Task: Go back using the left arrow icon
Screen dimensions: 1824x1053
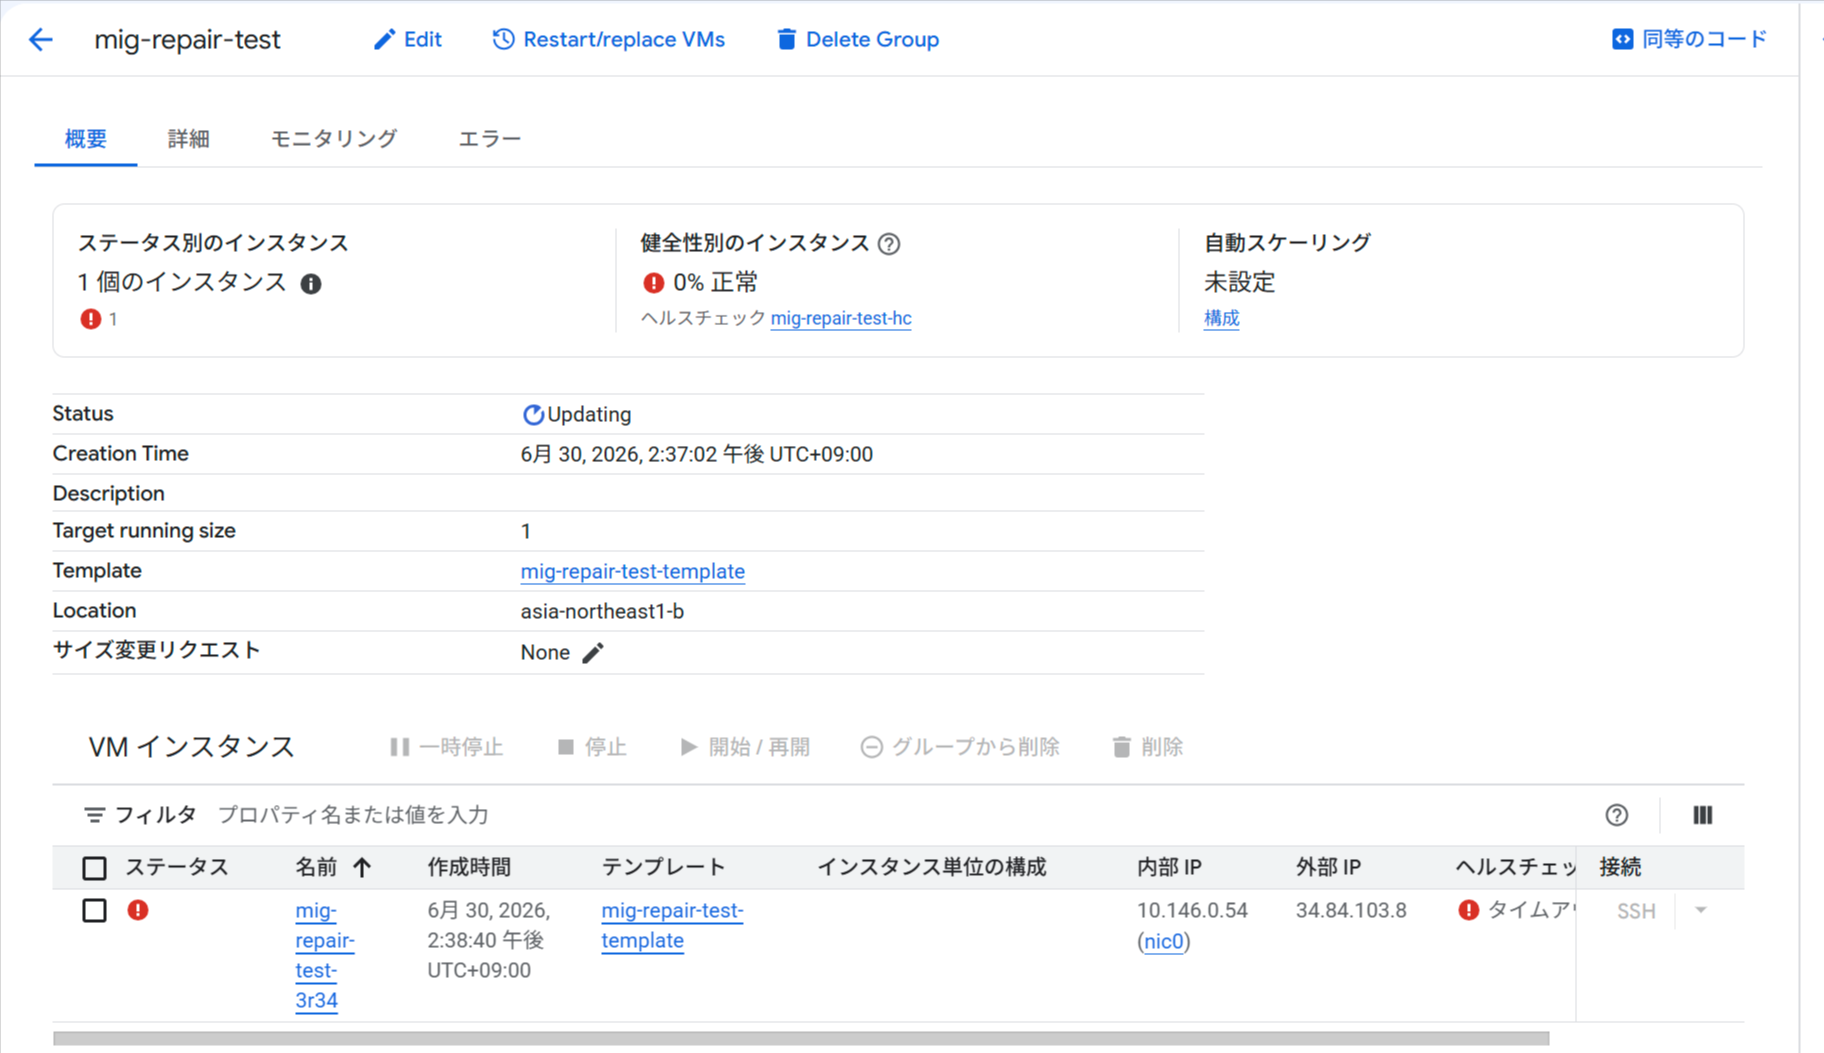Action: tap(40, 40)
